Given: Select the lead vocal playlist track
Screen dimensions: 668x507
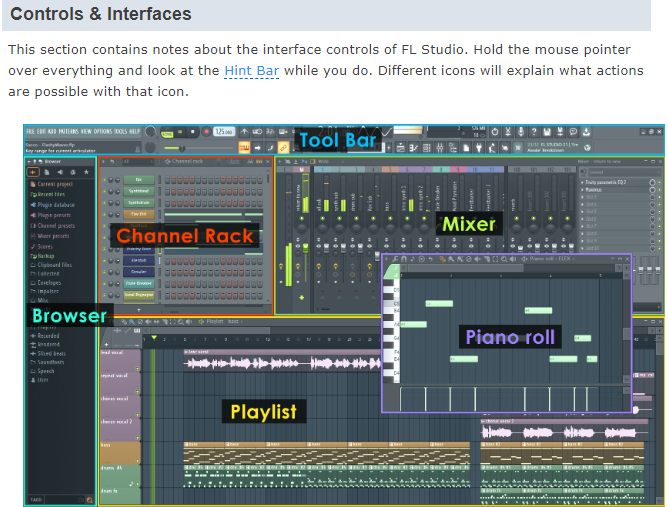Looking at the screenshot, I should 120,360.
